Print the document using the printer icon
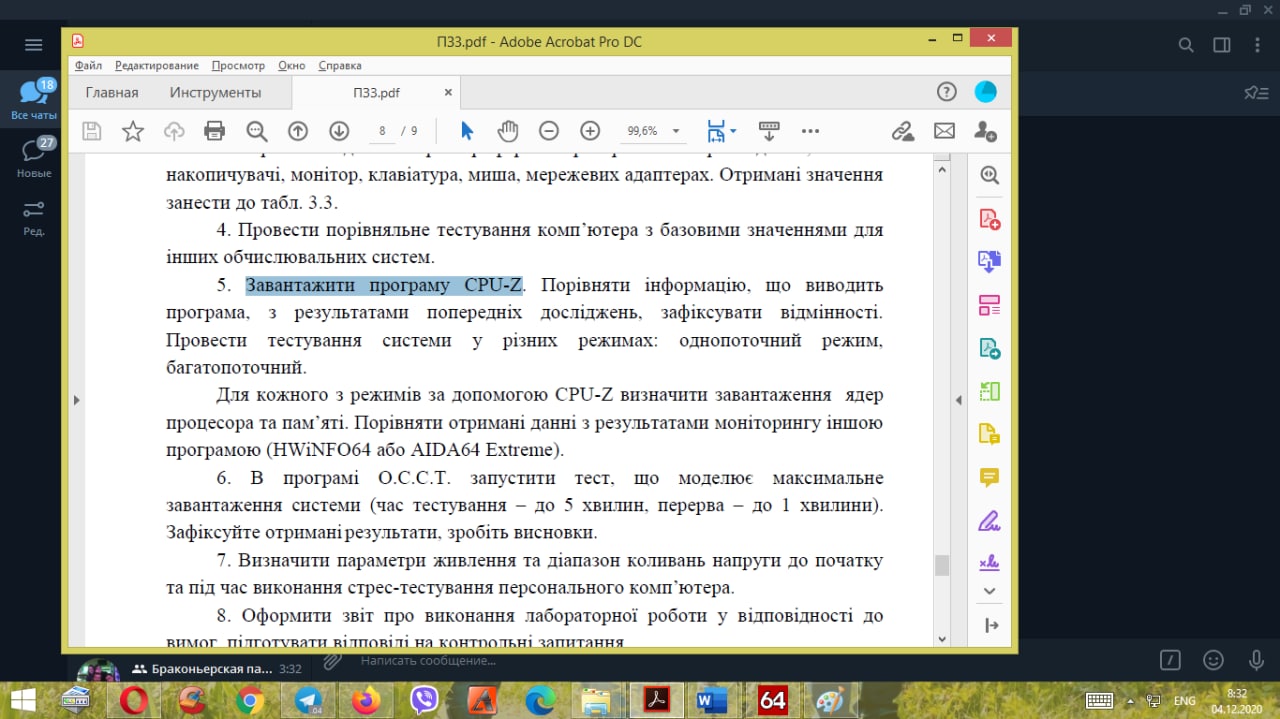 click(214, 131)
